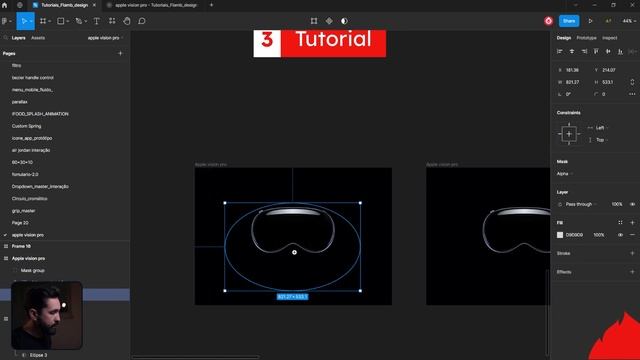Remove the D9D9D9 fill with minus icon

(x=632, y=235)
